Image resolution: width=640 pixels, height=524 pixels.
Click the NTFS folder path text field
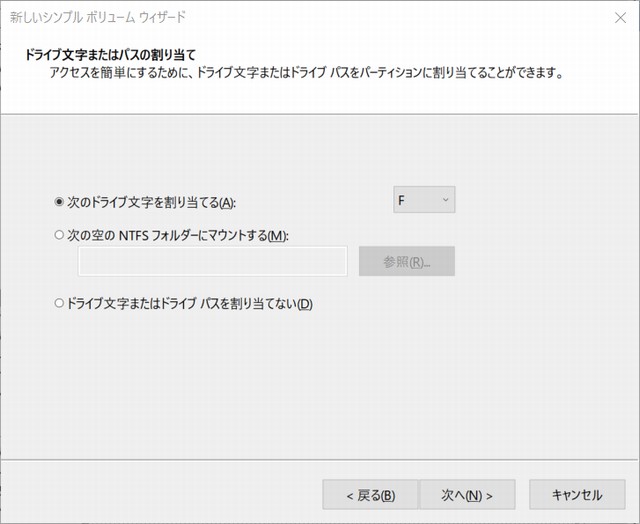click(212, 262)
